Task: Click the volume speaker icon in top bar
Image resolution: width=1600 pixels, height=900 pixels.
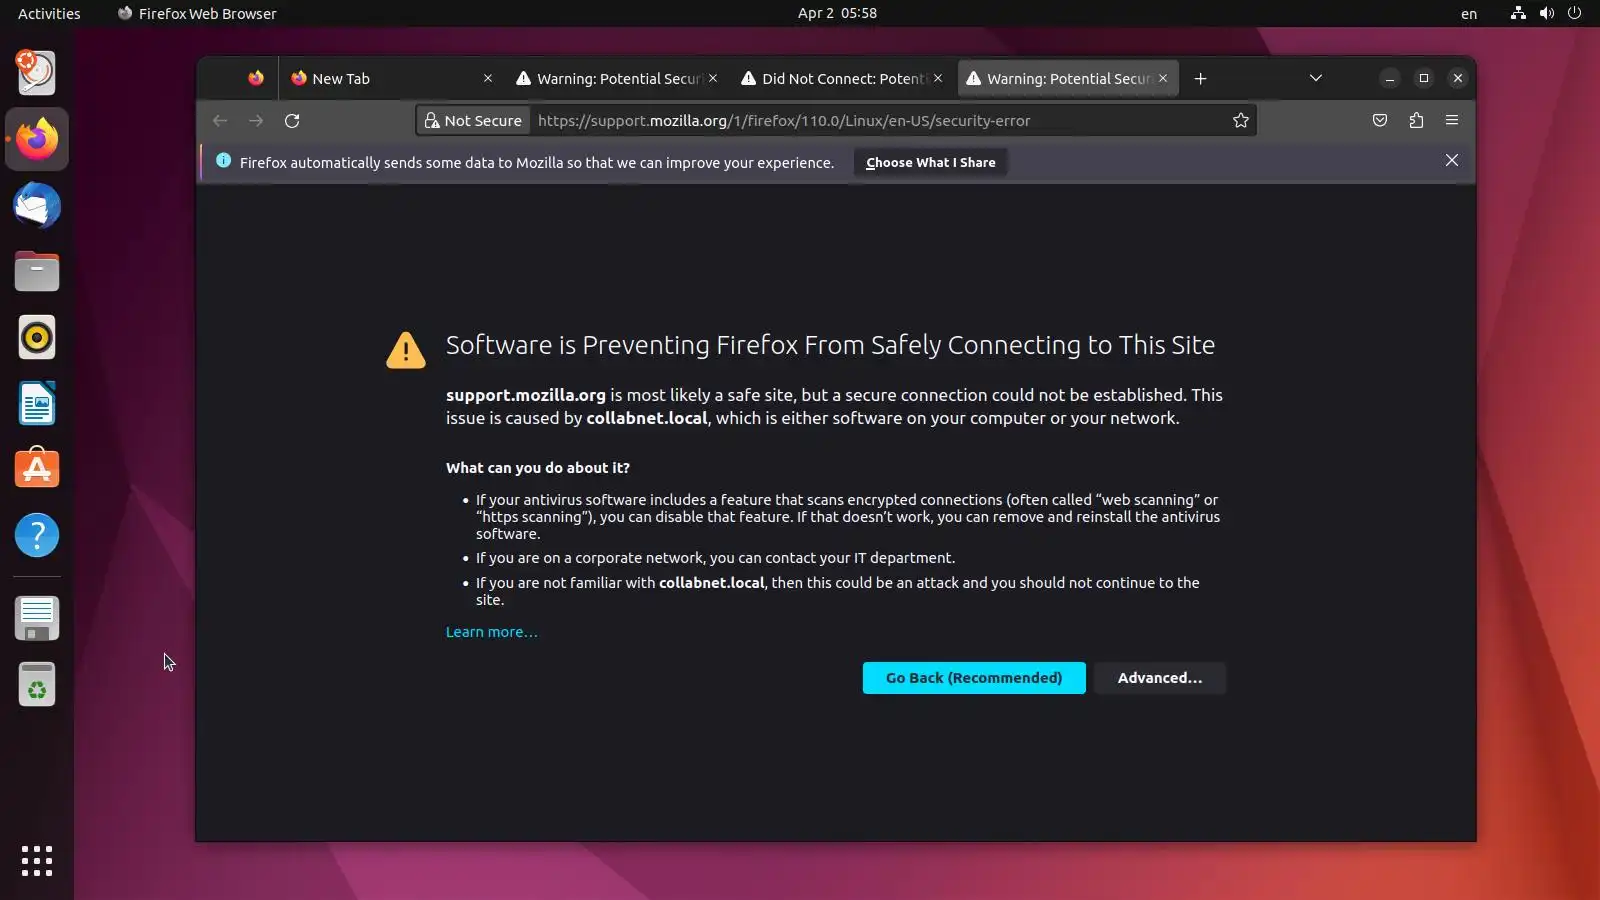Action: pos(1546,13)
